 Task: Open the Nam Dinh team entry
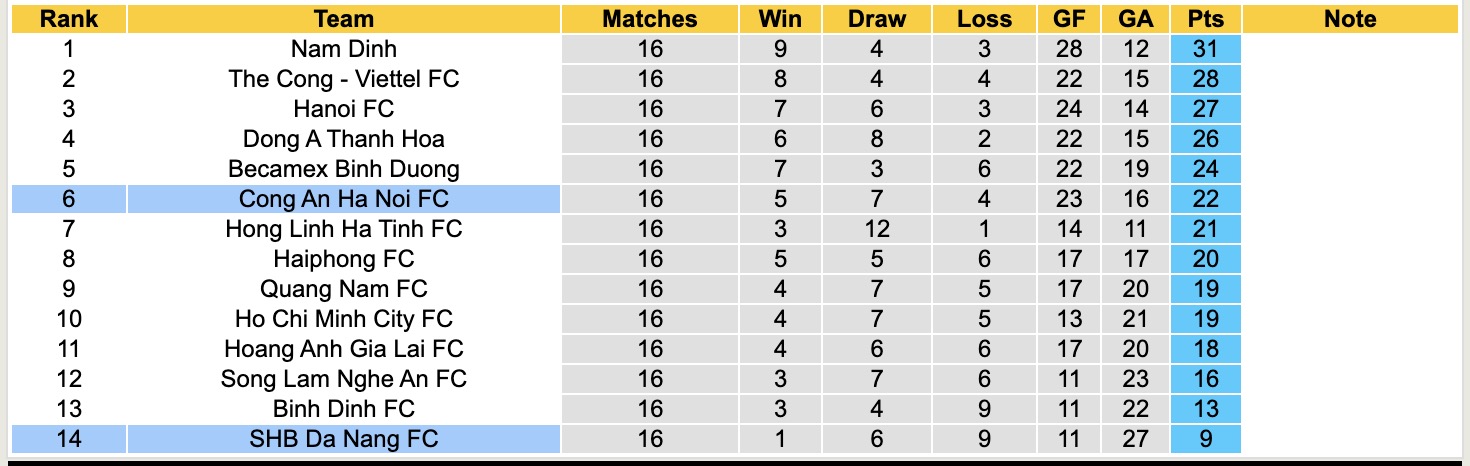tap(344, 49)
